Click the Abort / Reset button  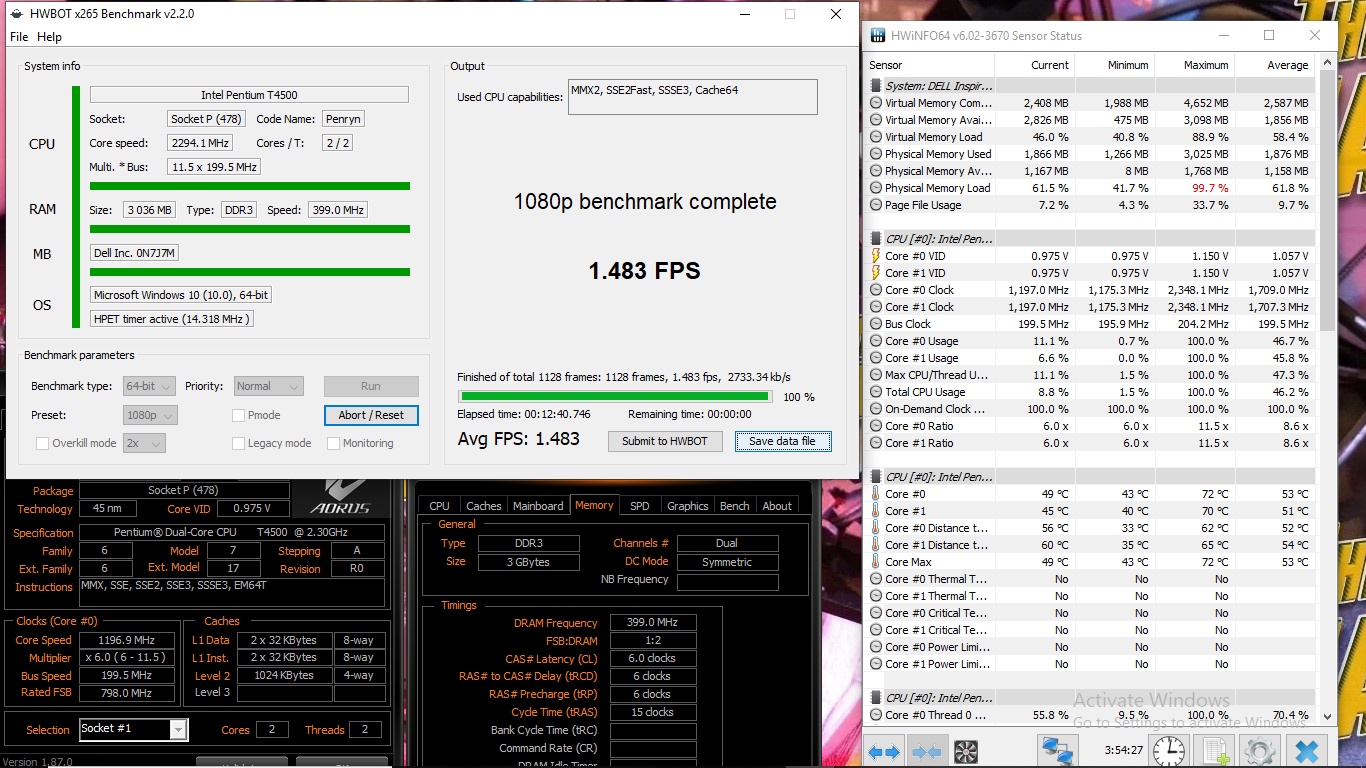[x=371, y=415]
